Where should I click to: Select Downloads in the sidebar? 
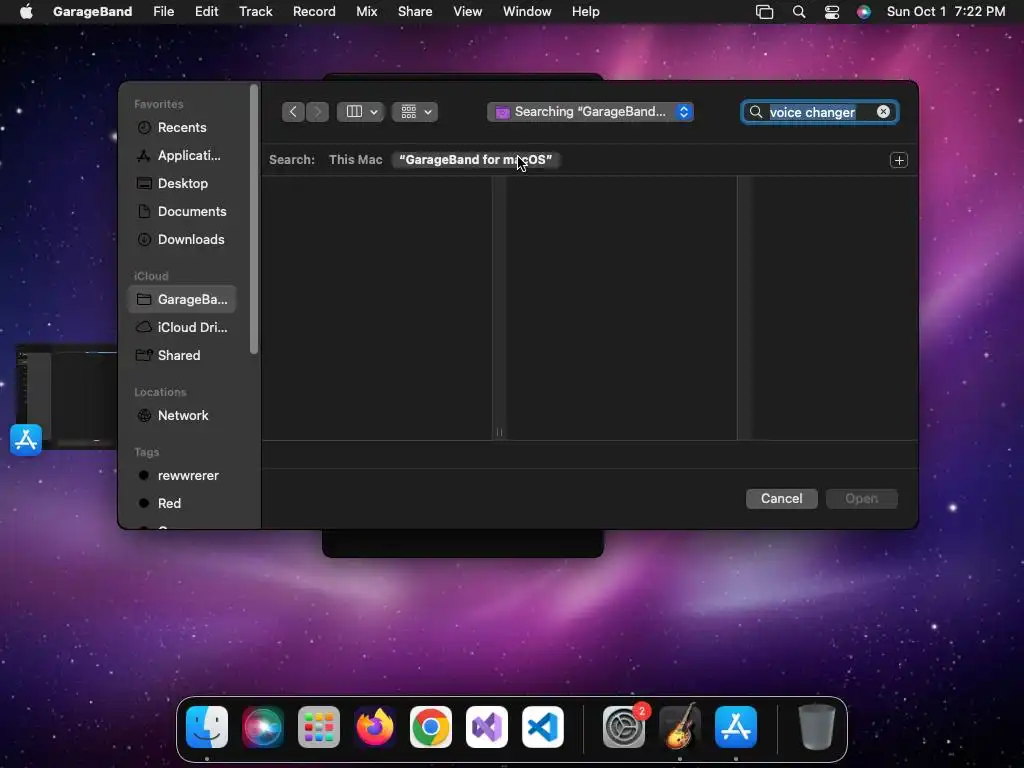(182, 240)
